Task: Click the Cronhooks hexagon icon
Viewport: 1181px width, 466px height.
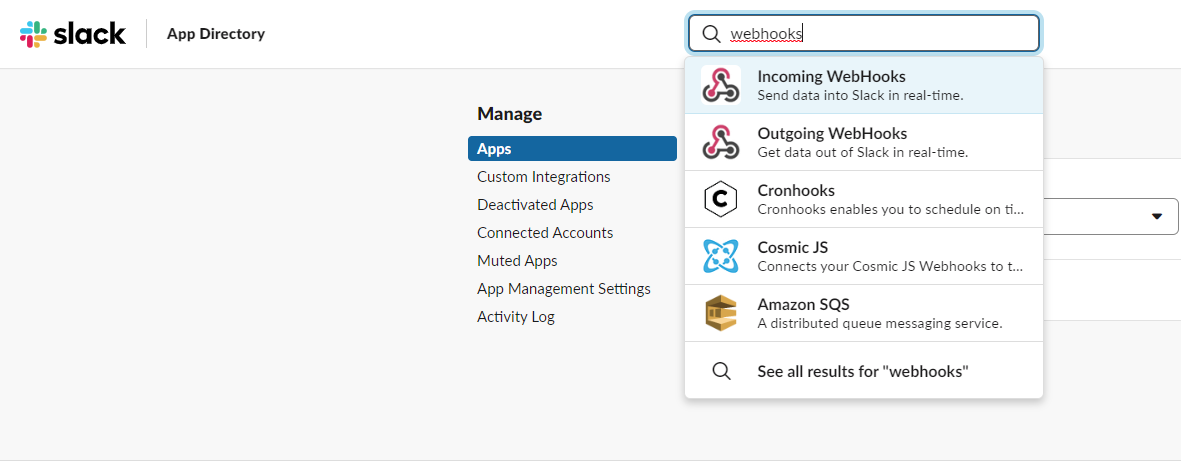Action: 720,199
